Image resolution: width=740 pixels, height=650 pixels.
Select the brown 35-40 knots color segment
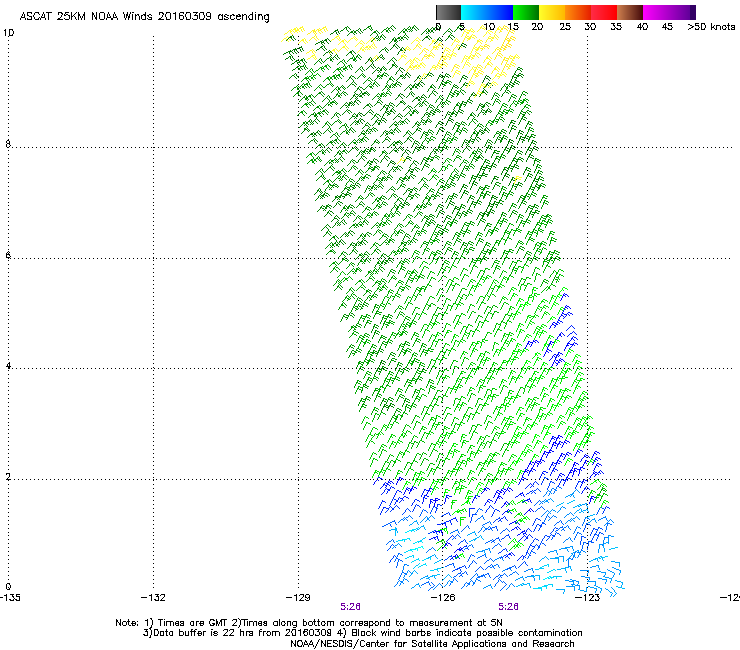point(630,12)
